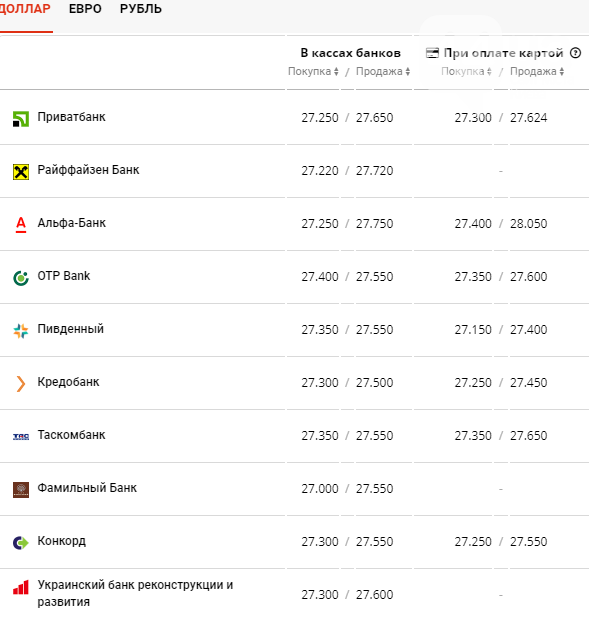Viewport: 589px width, 621px height.
Task: Sort by bank cash desk Продажа rate
Action: (x=383, y=71)
